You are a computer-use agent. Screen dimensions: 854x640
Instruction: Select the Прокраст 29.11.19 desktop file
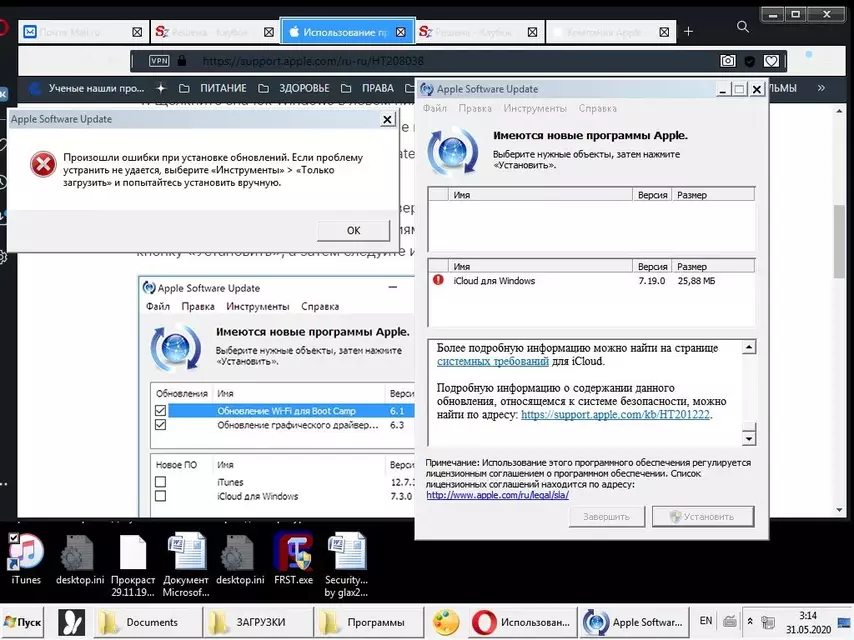tap(133, 566)
